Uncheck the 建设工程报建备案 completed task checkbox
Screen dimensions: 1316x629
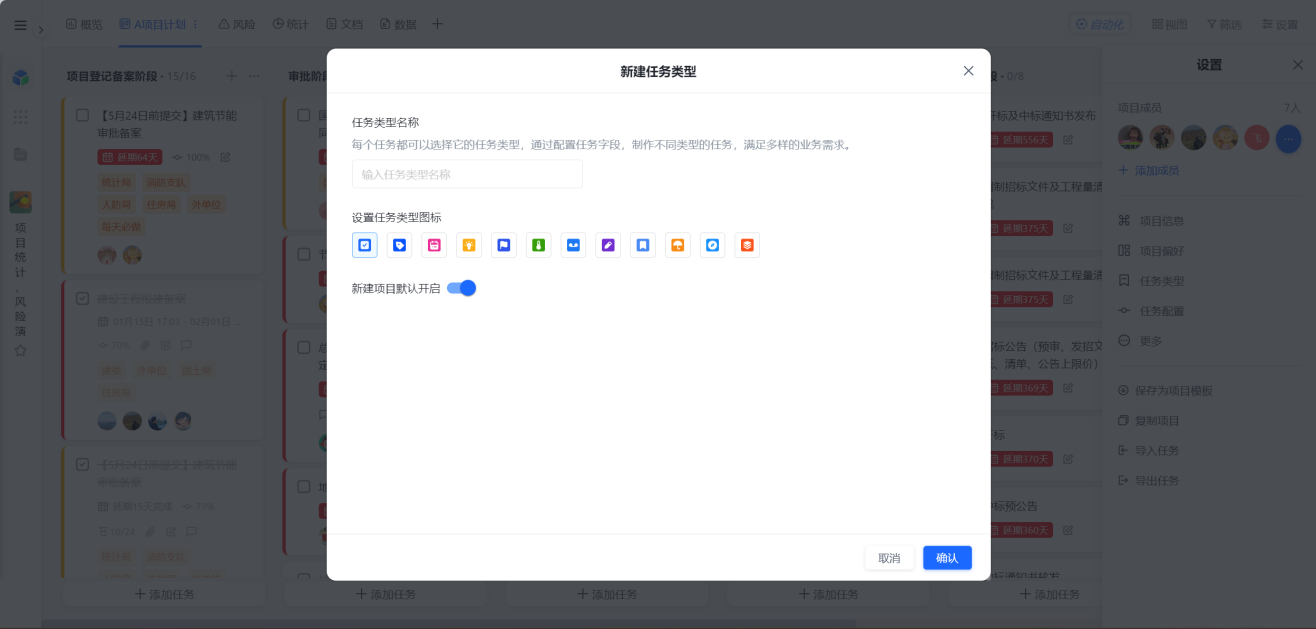click(x=83, y=298)
